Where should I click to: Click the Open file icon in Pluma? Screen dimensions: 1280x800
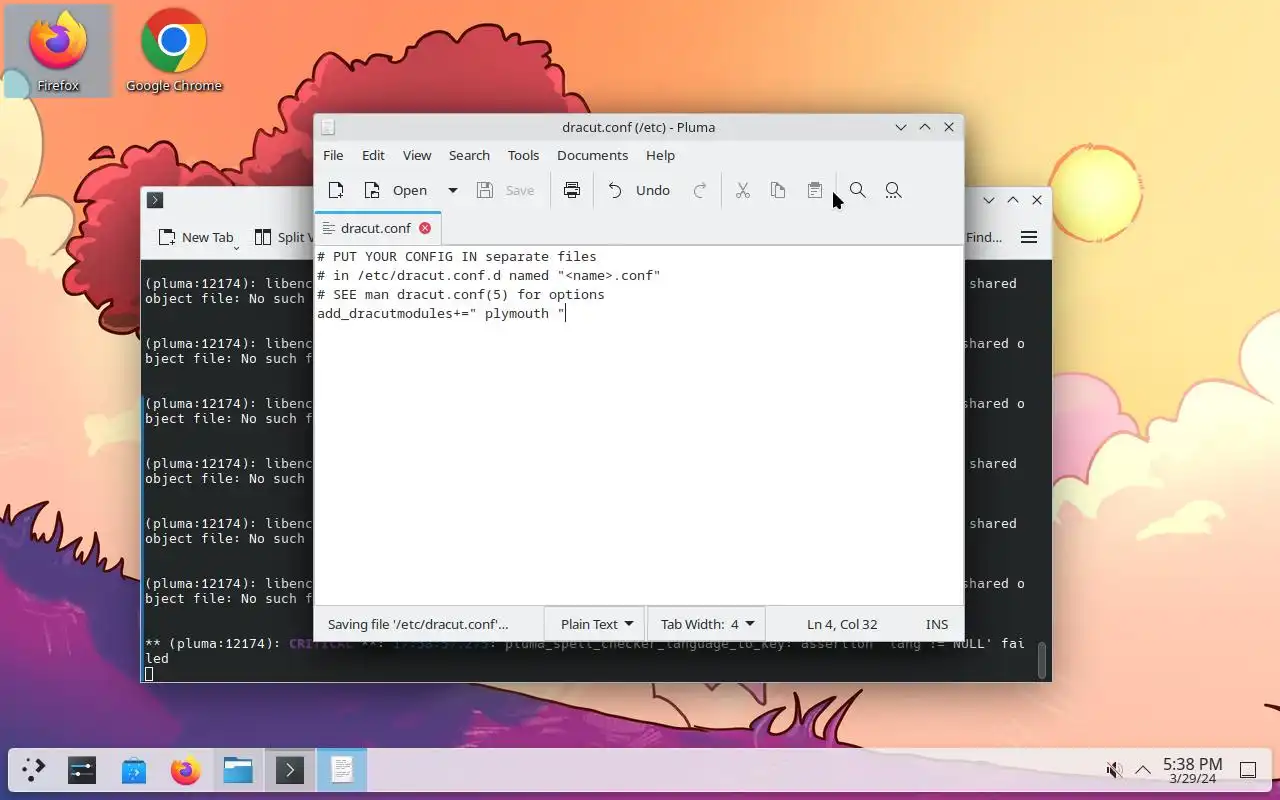[372, 190]
